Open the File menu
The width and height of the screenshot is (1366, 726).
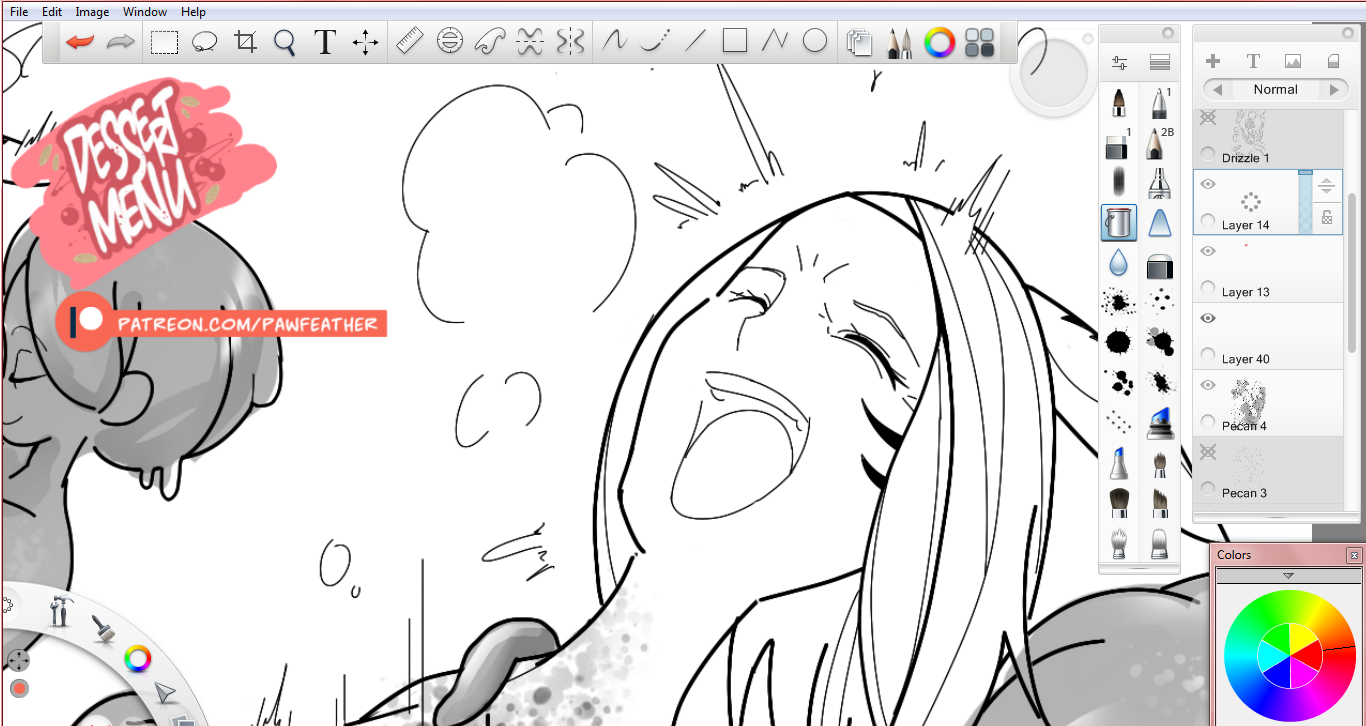click(19, 12)
